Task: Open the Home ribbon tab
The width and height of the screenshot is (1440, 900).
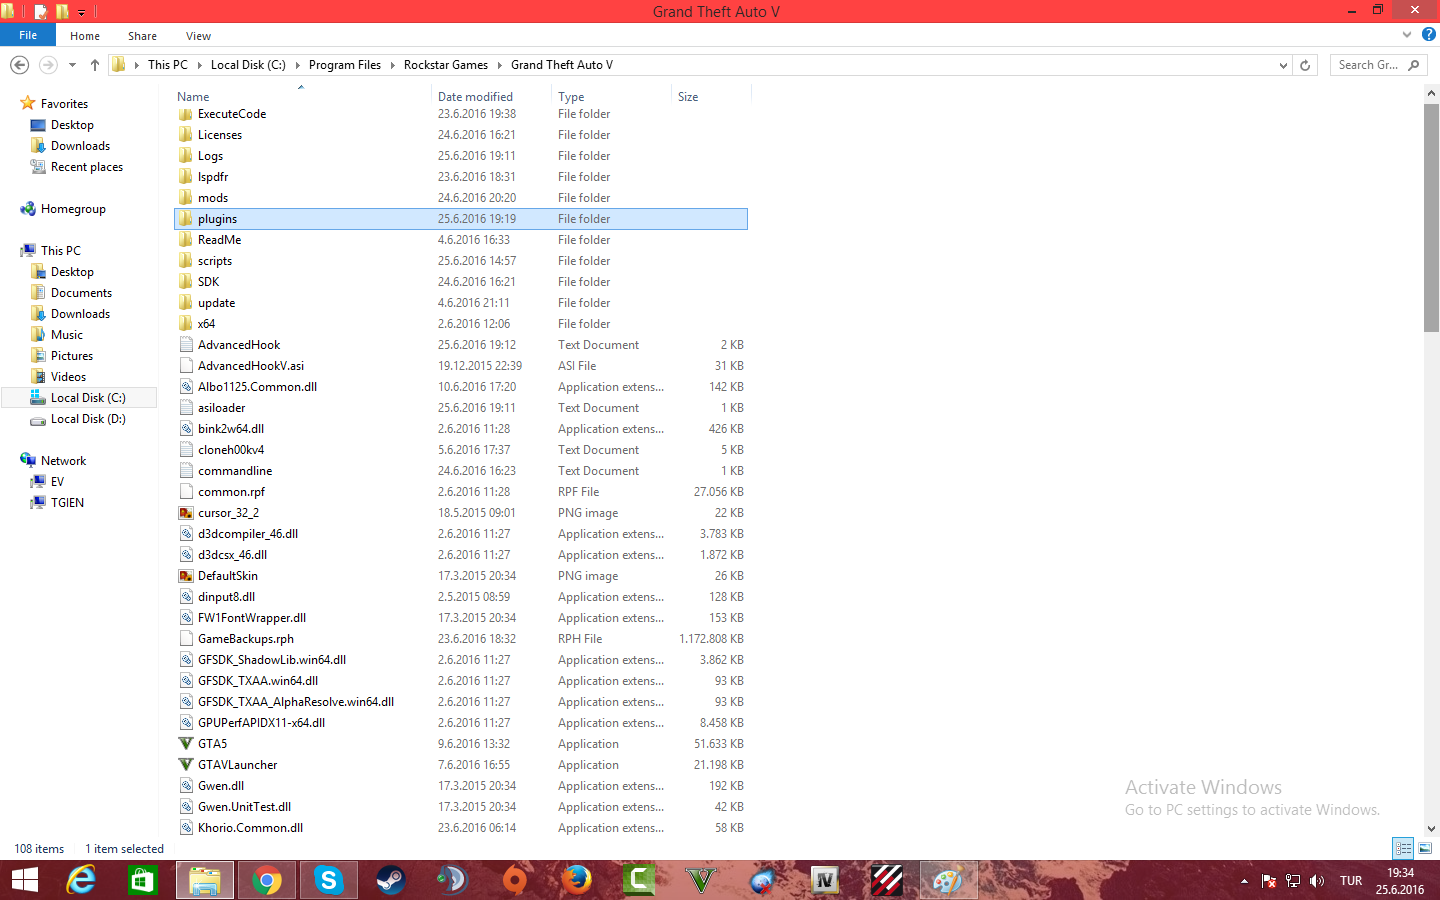Action: 85,36
